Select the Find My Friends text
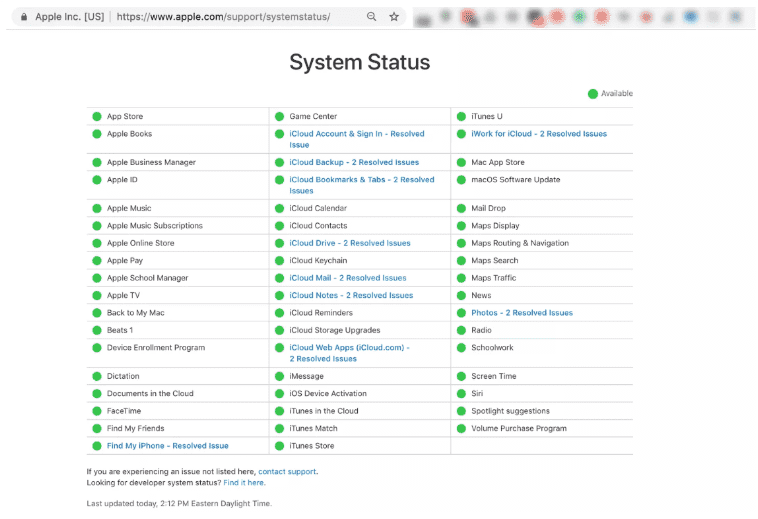The height and width of the screenshot is (519, 758). point(136,428)
